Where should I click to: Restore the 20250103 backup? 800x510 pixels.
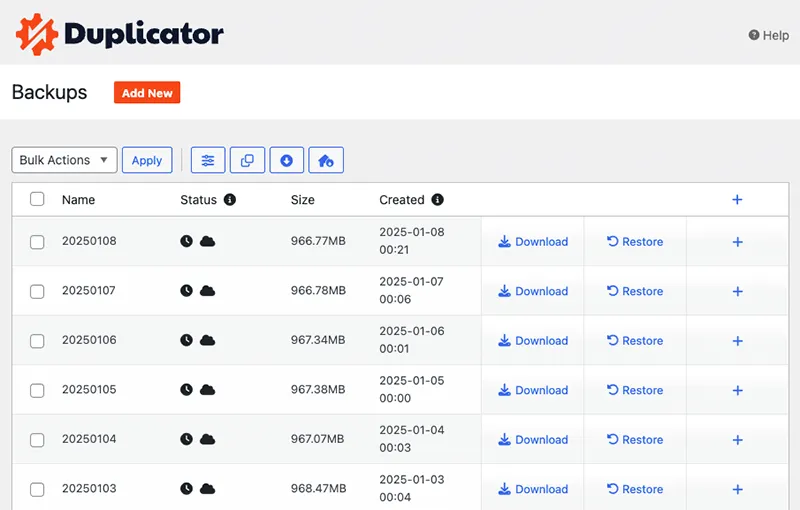pyautogui.click(x=635, y=489)
